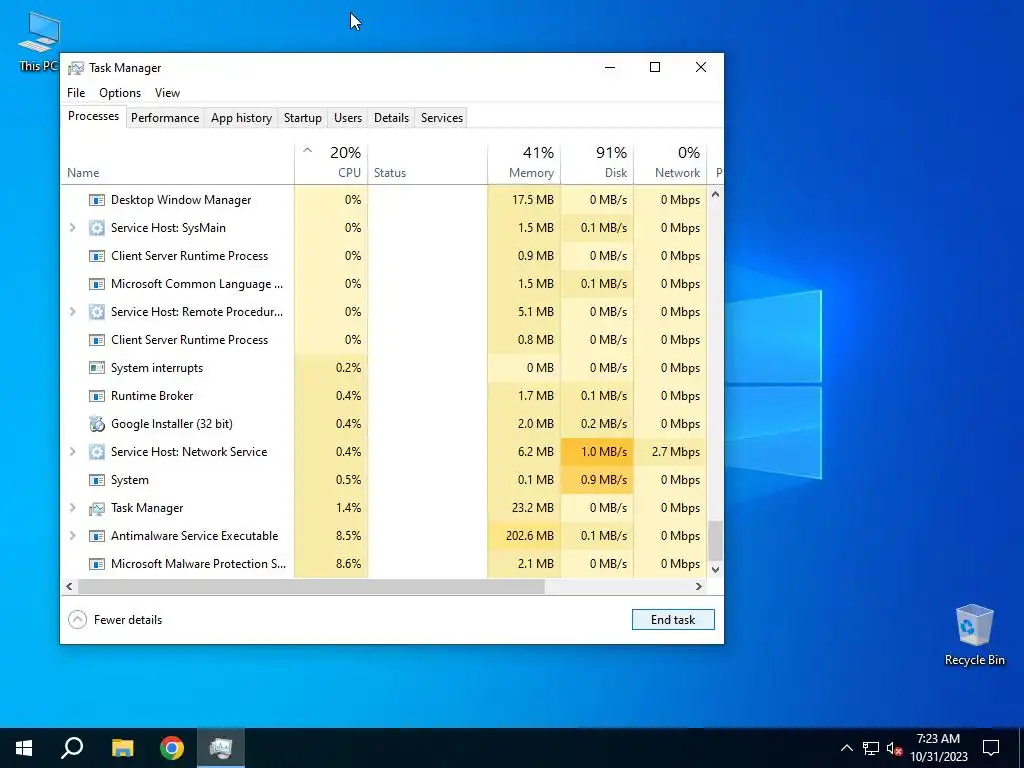
Task: Sort by the CPU column header
Action: coord(331,162)
